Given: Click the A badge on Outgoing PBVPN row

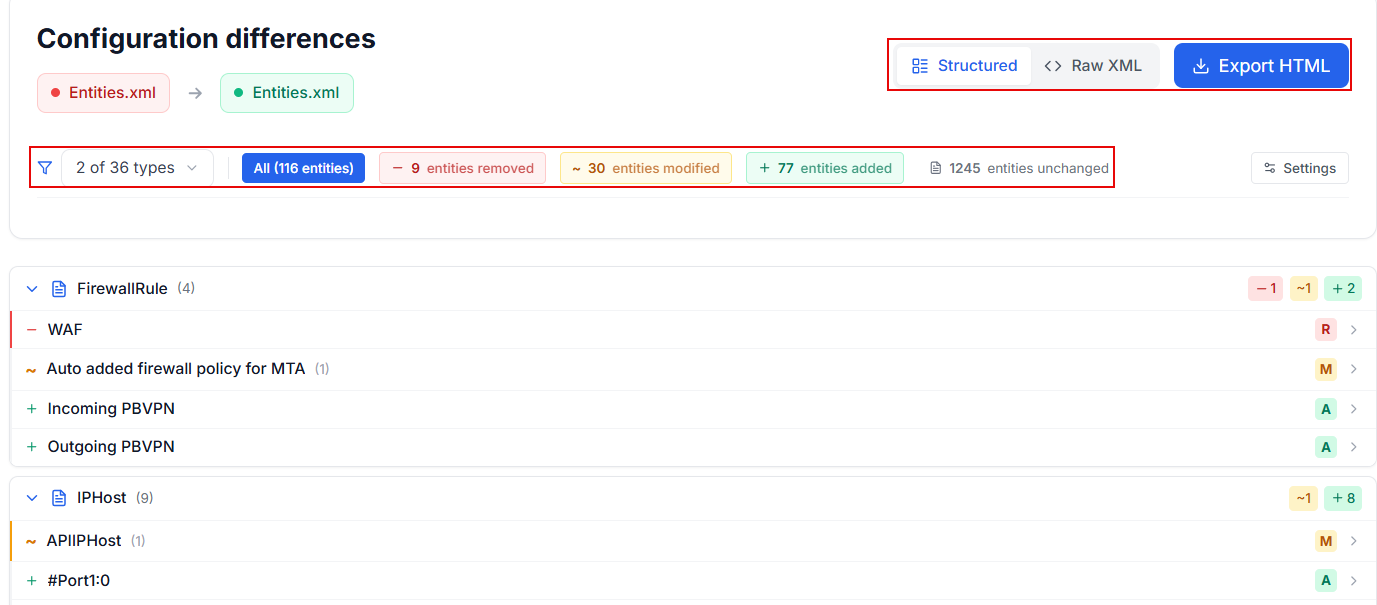Looking at the screenshot, I should click(1326, 447).
